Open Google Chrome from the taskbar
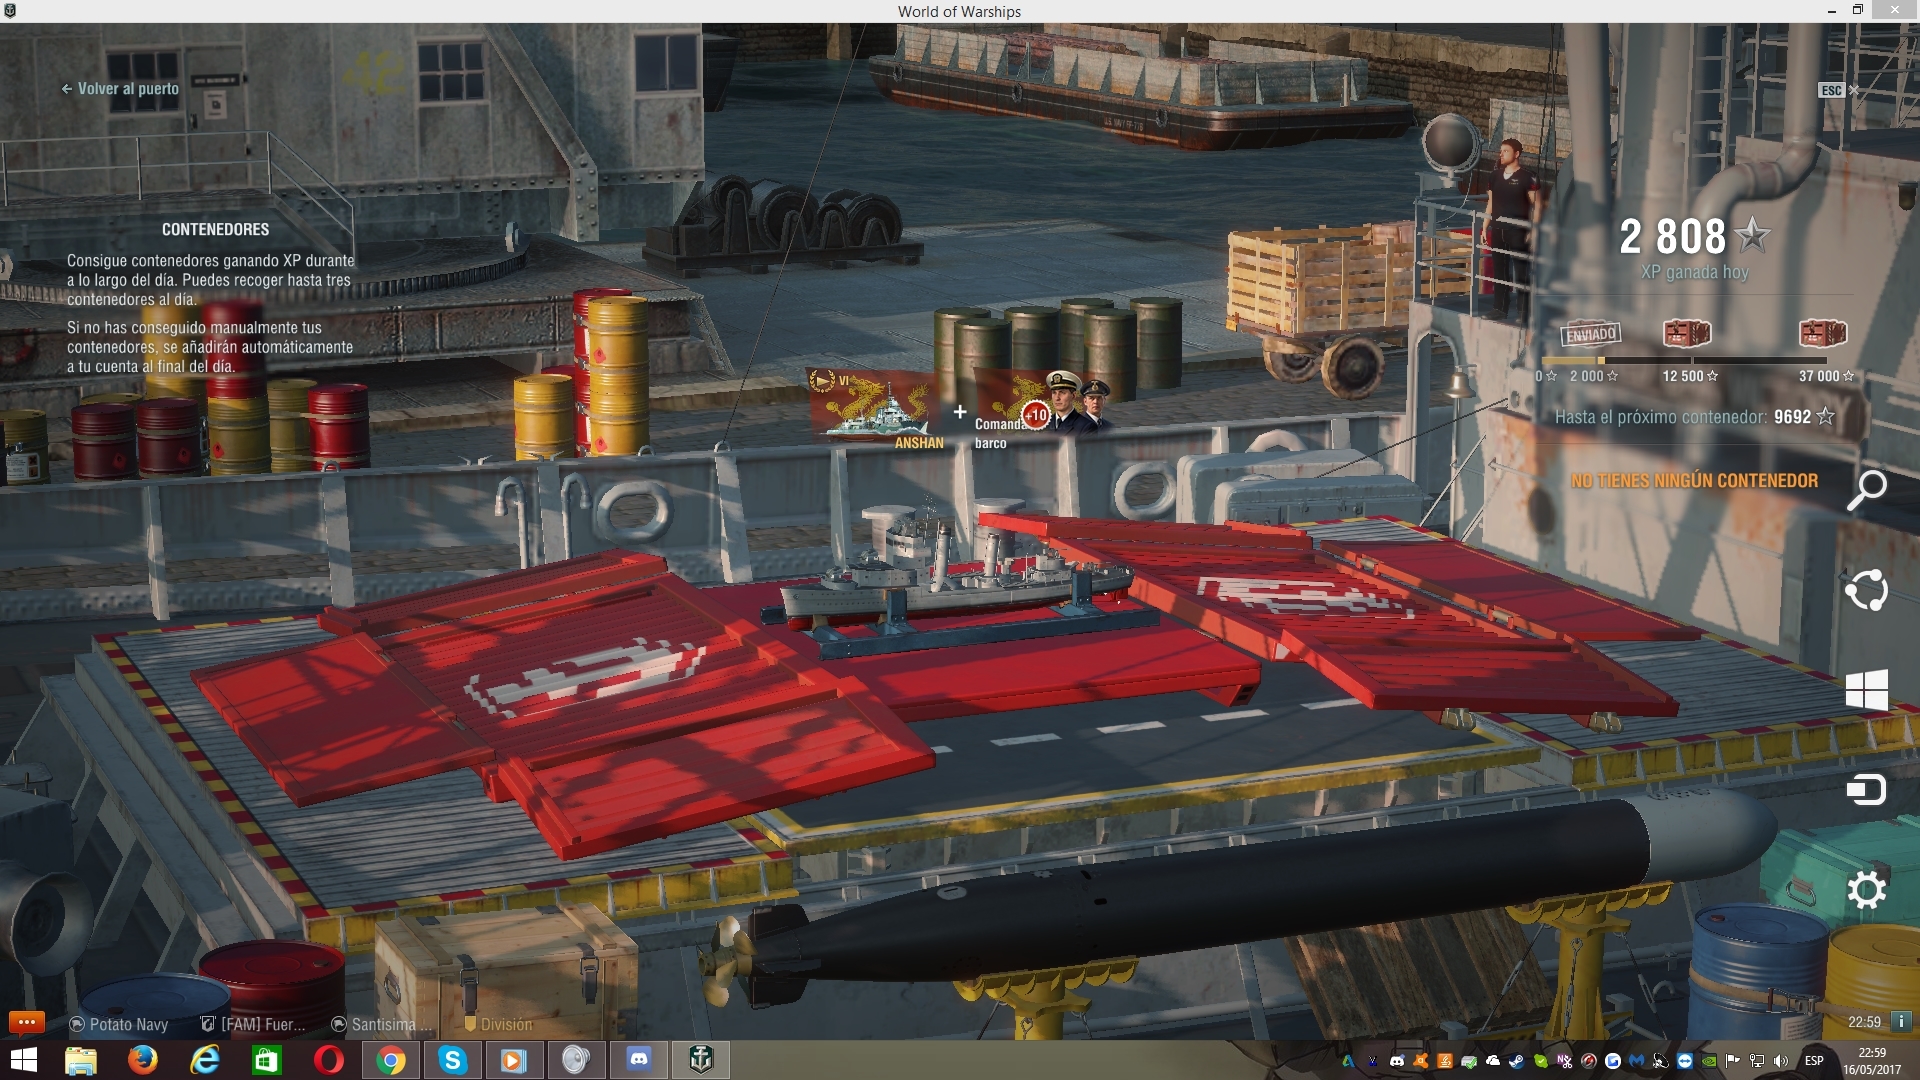Screen dimensions: 1920x1080 click(x=391, y=1059)
